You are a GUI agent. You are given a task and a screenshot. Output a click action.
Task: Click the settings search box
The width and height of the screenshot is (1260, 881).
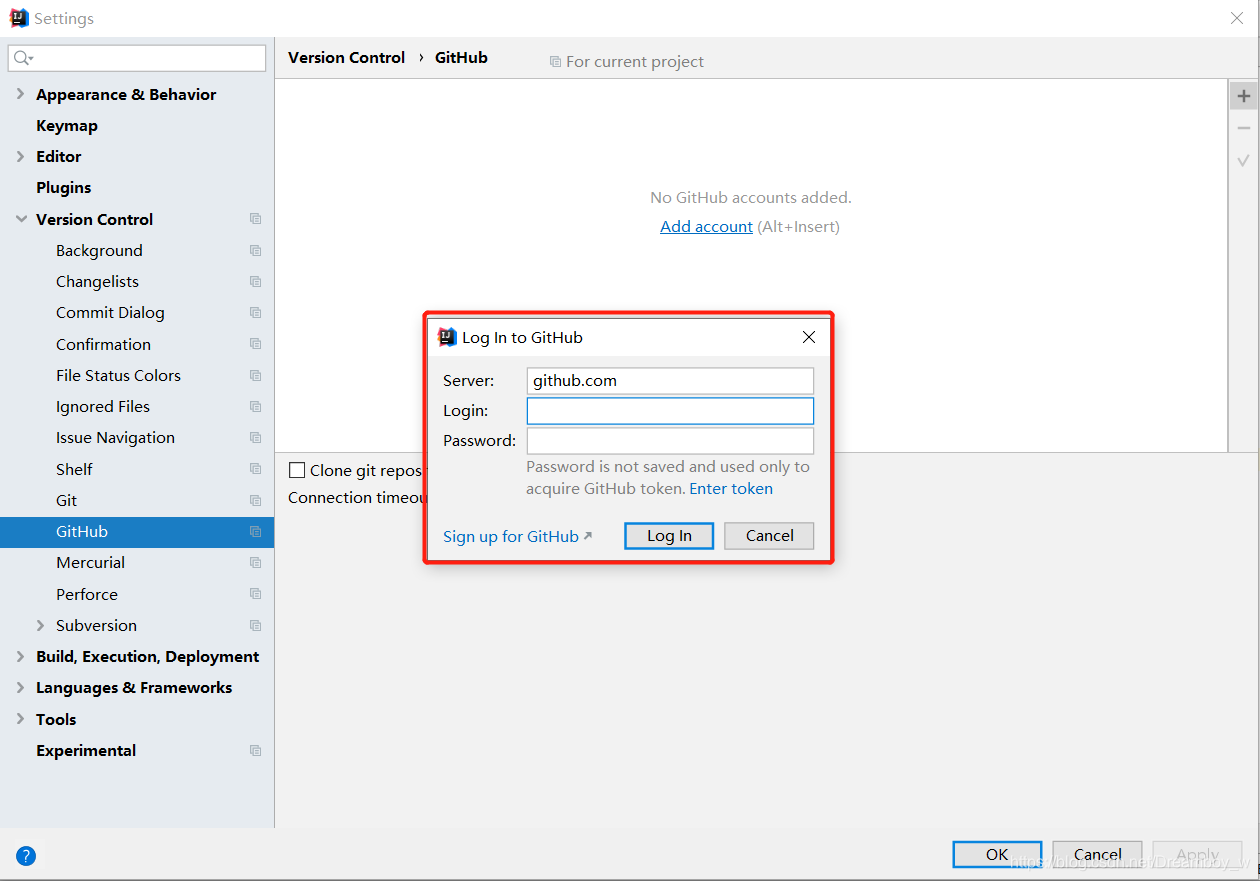(x=137, y=59)
